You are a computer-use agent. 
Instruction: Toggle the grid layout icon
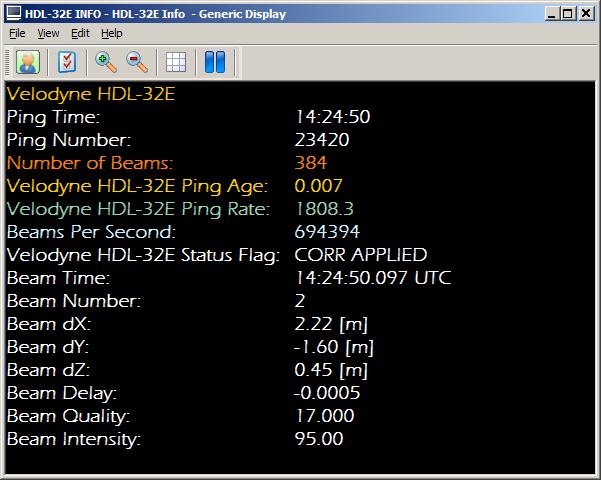click(x=176, y=62)
